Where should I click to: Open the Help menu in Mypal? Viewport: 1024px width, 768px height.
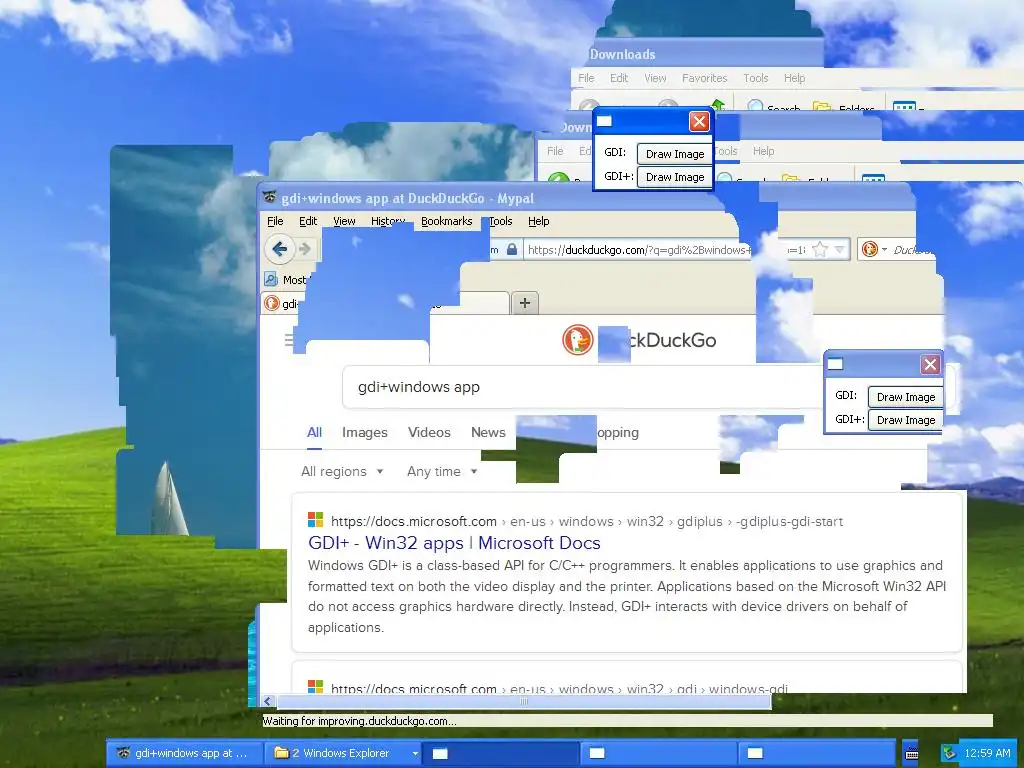[538, 221]
